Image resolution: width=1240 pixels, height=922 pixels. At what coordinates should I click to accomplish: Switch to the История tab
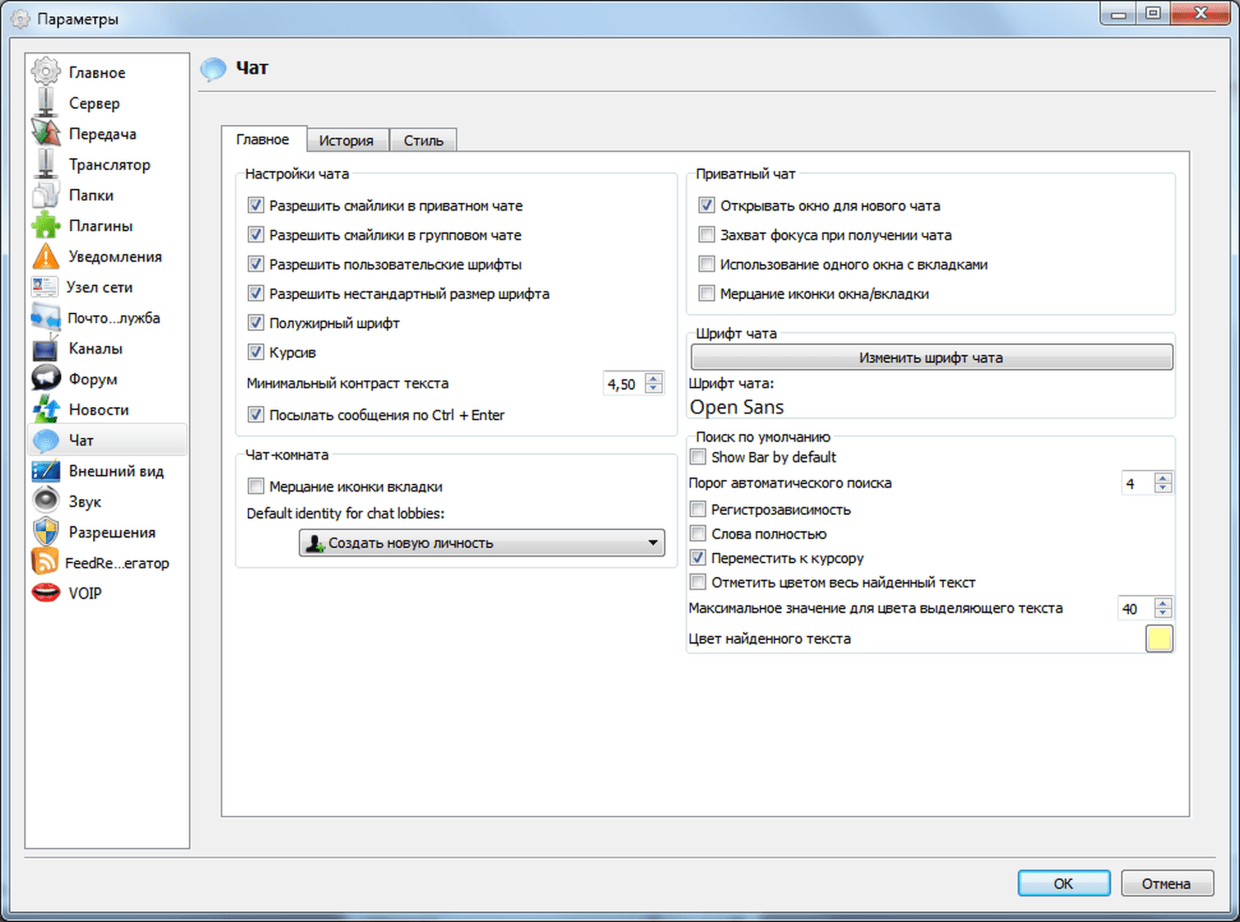346,141
